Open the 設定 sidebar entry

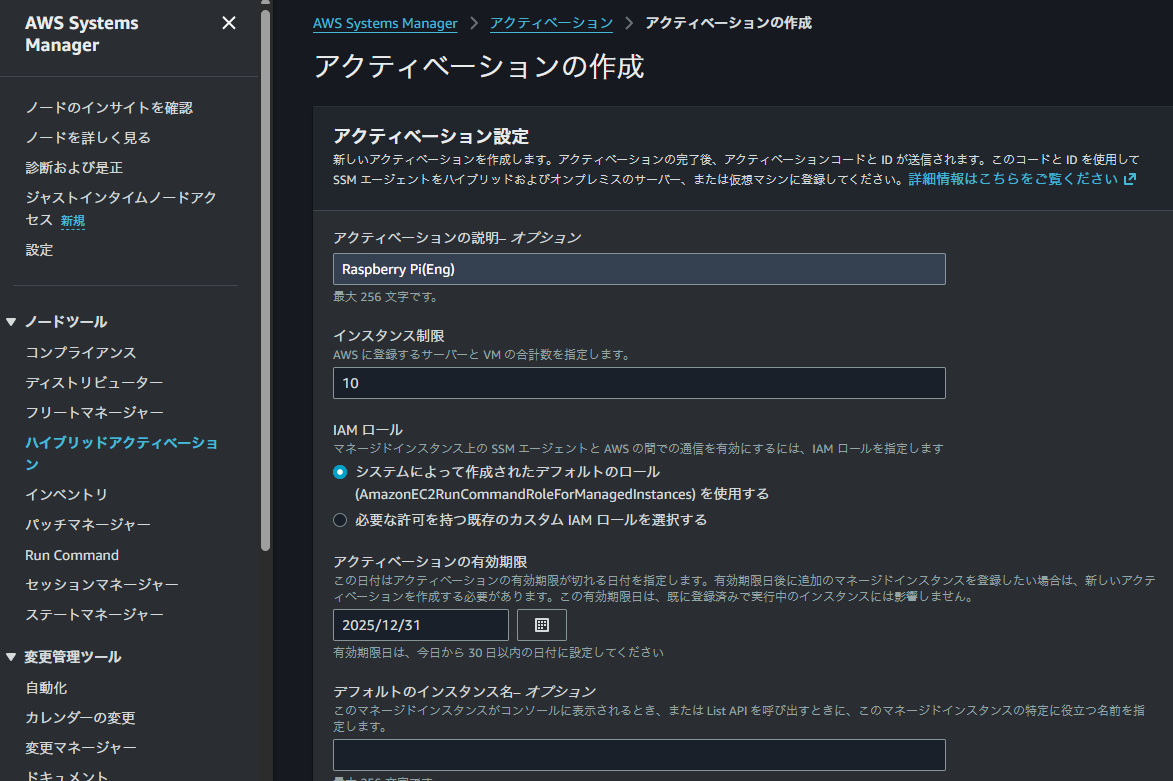point(39,249)
